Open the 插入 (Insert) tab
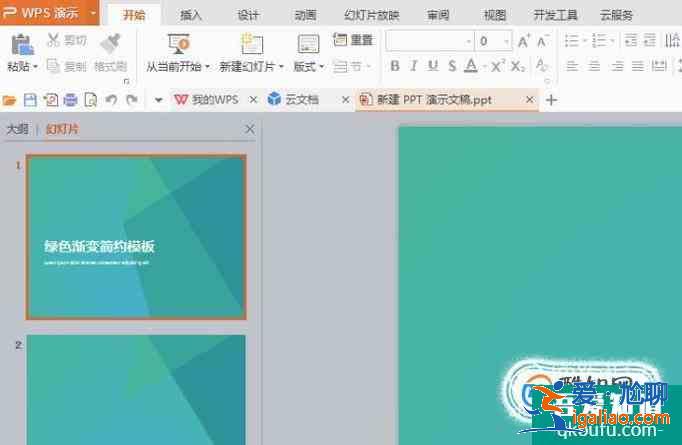 191,15
